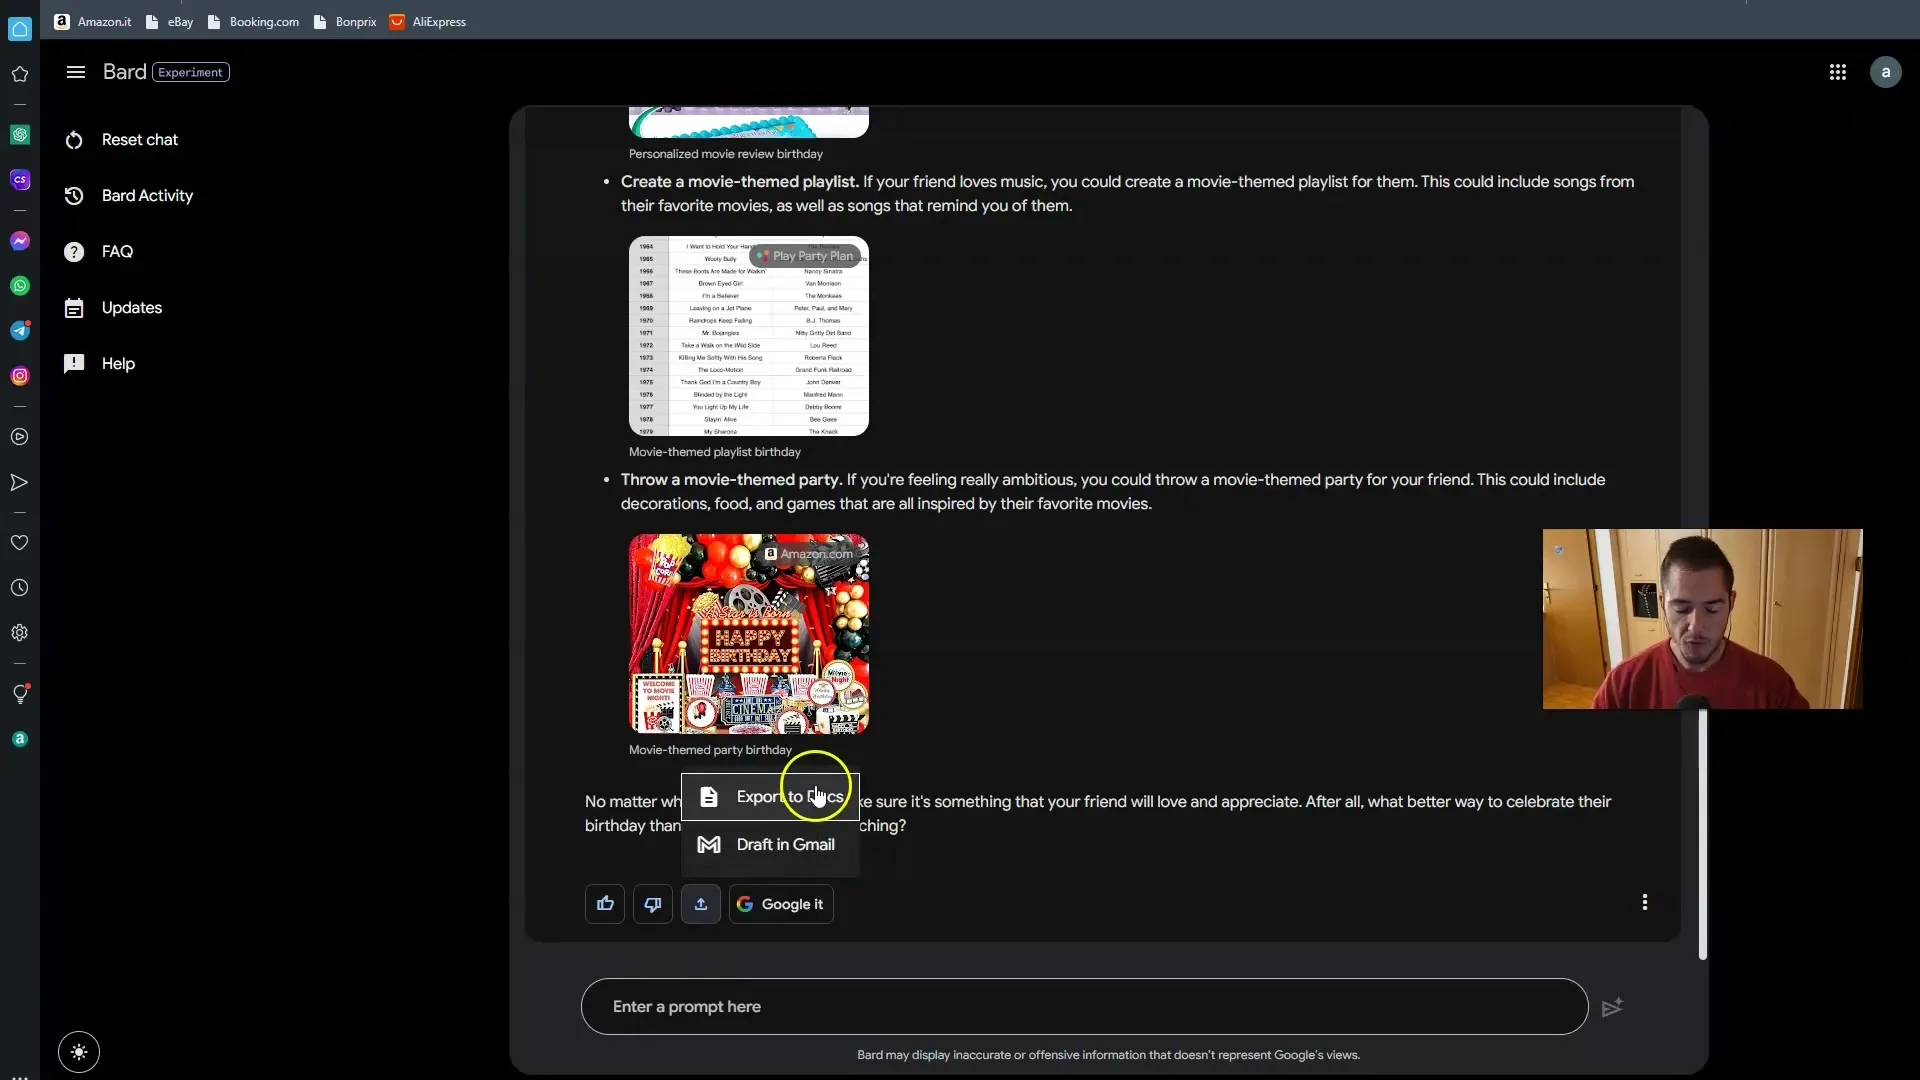1920x1080 pixels.
Task: Give thumbs up to the response
Action: (x=605, y=904)
